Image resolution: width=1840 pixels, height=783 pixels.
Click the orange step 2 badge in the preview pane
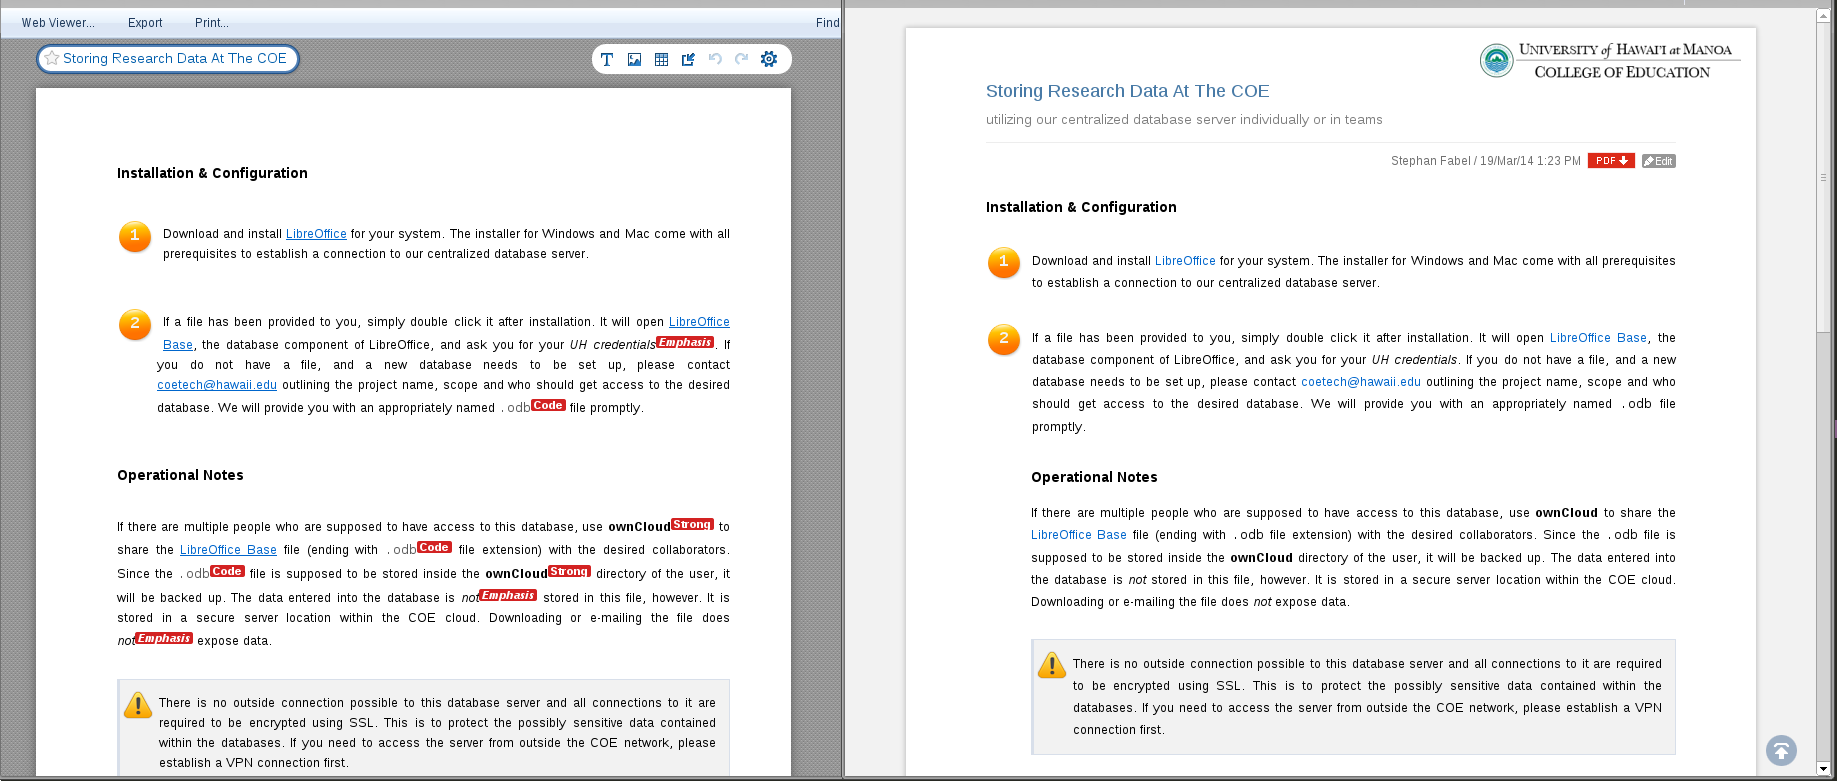point(1004,339)
